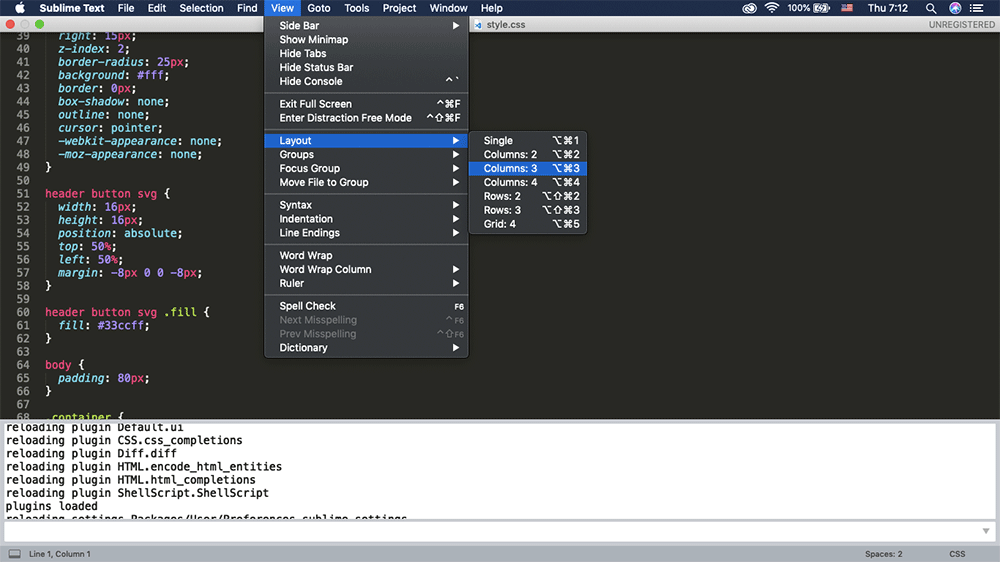Toggle Show Minimap option

[366, 40]
